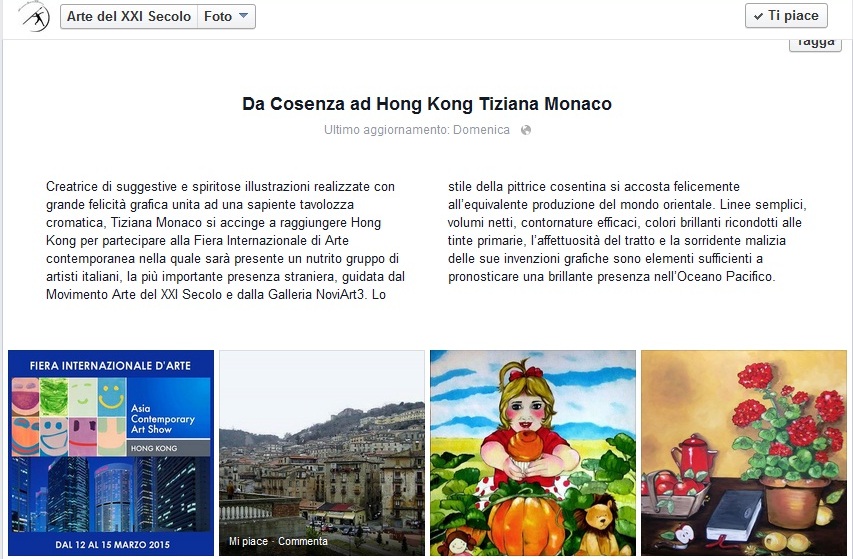Click the partially hidden Tagga button
Screen dimensions: 853x559
tap(815, 45)
